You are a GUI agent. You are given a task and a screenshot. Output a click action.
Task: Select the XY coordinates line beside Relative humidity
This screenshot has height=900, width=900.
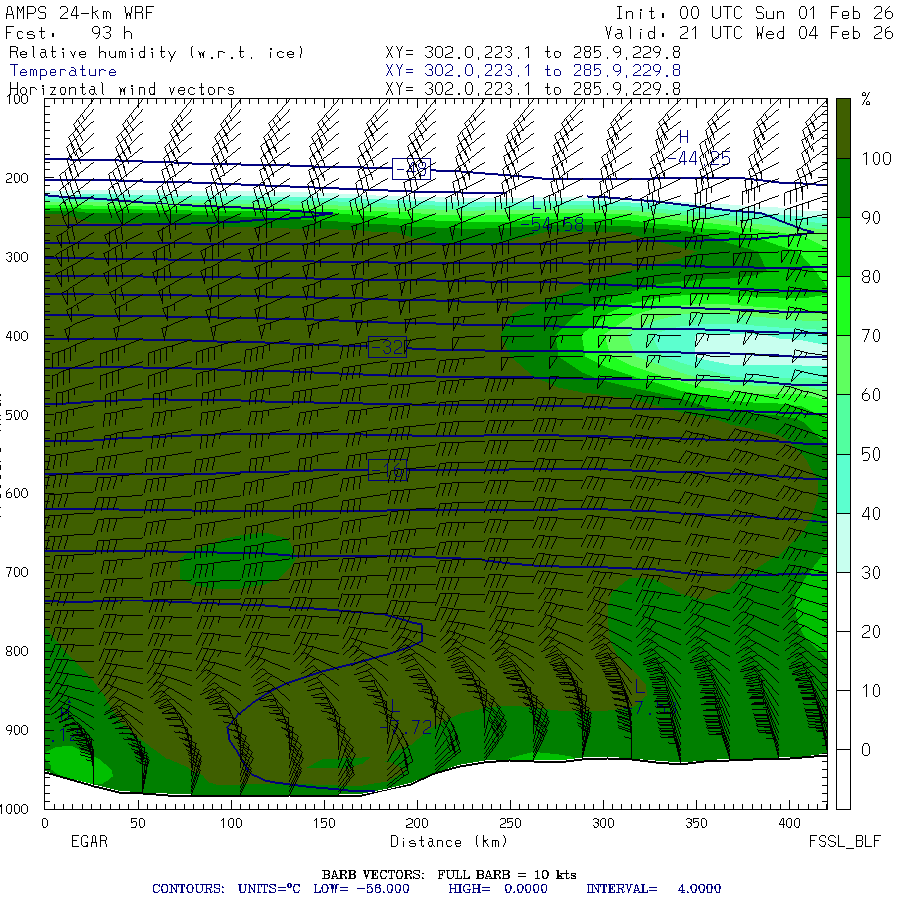click(533, 53)
